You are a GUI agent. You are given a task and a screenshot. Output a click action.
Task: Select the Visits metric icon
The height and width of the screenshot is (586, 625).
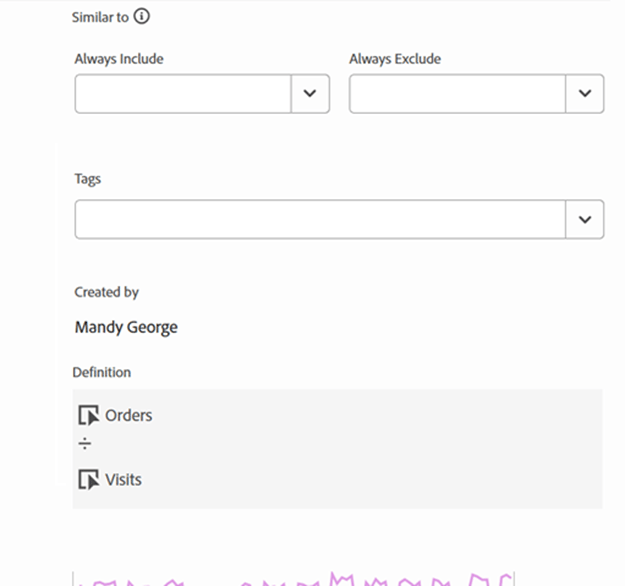(x=88, y=480)
